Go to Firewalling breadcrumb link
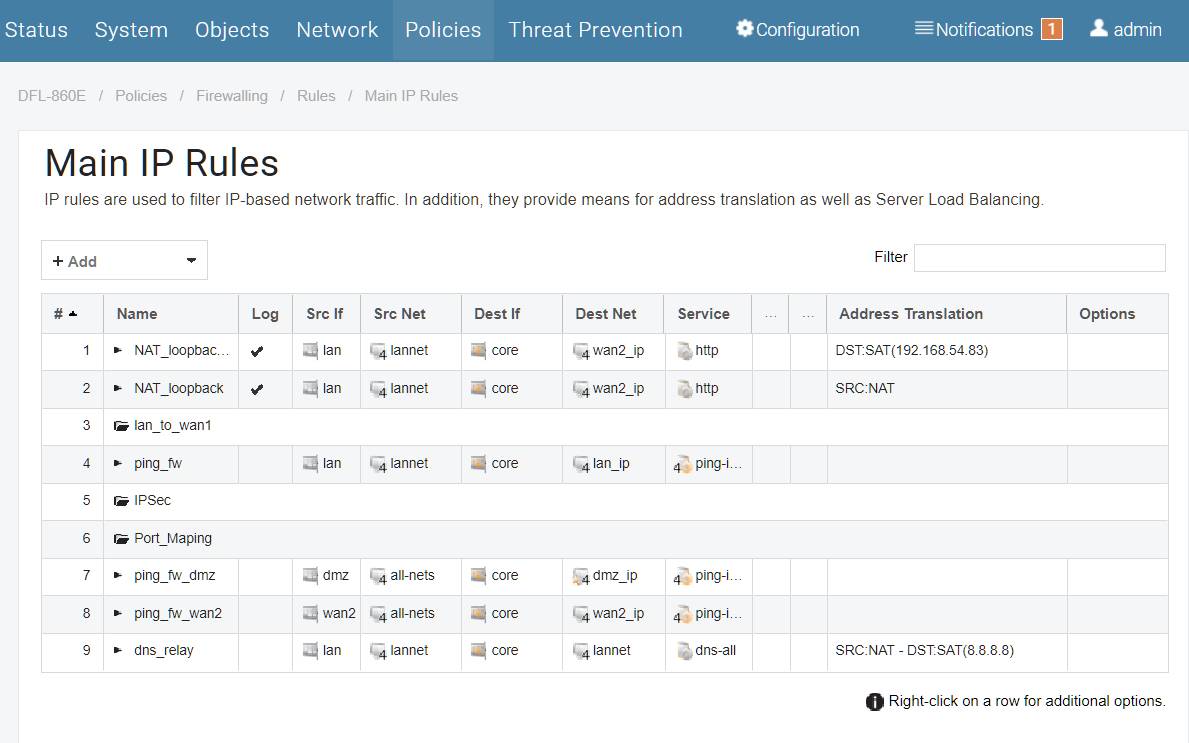1189x743 pixels. (231, 96)
